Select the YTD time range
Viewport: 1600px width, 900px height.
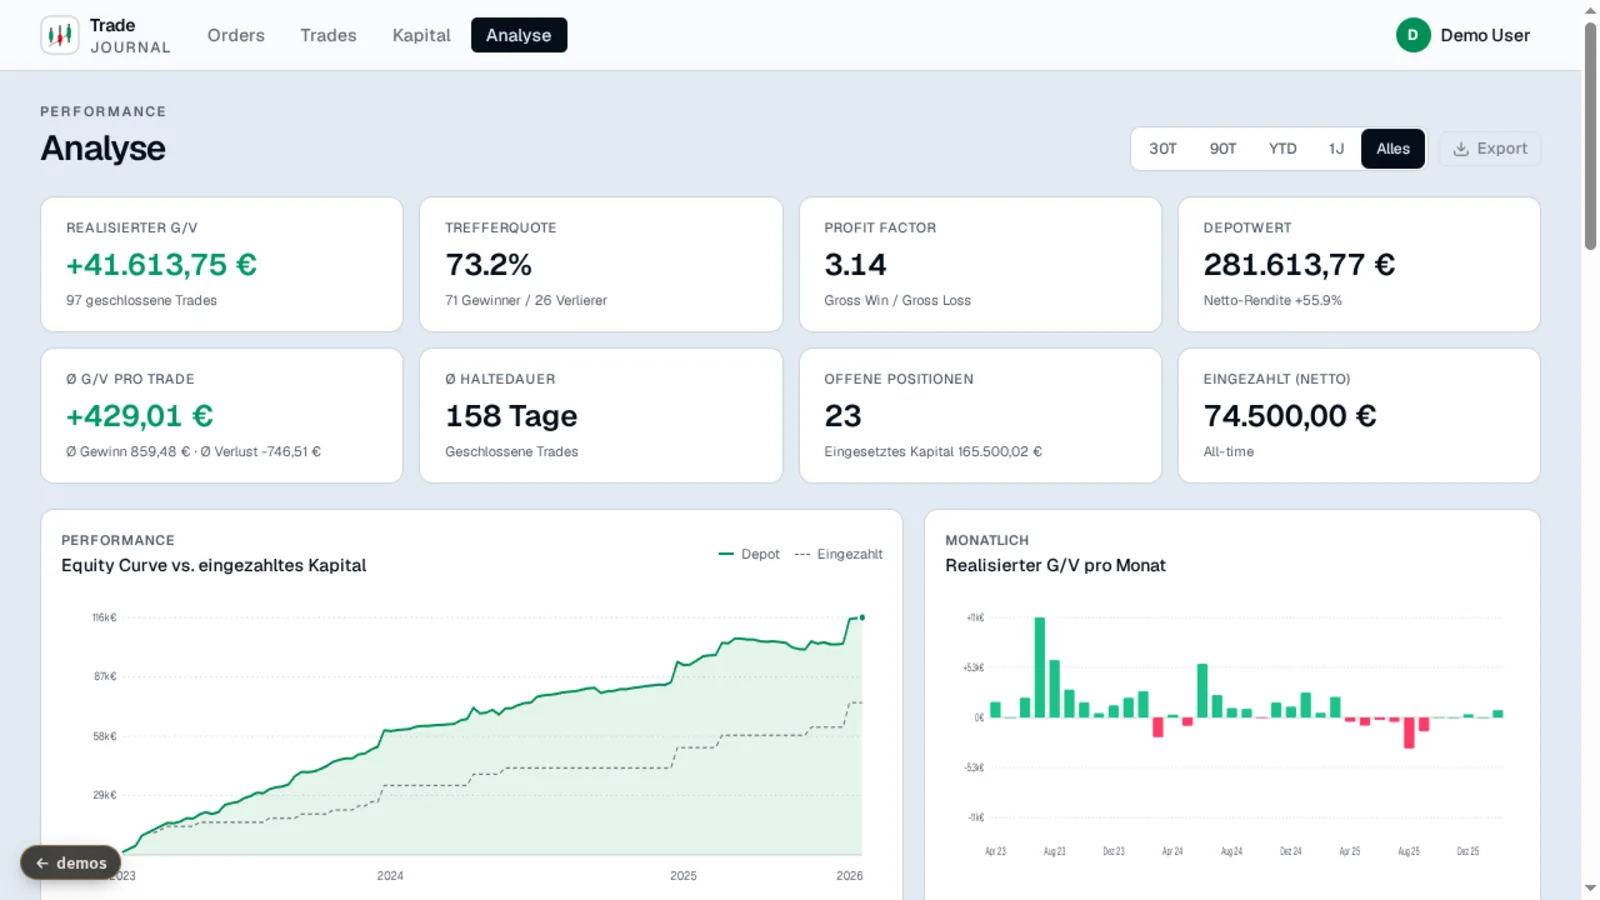pos(1283,148)
